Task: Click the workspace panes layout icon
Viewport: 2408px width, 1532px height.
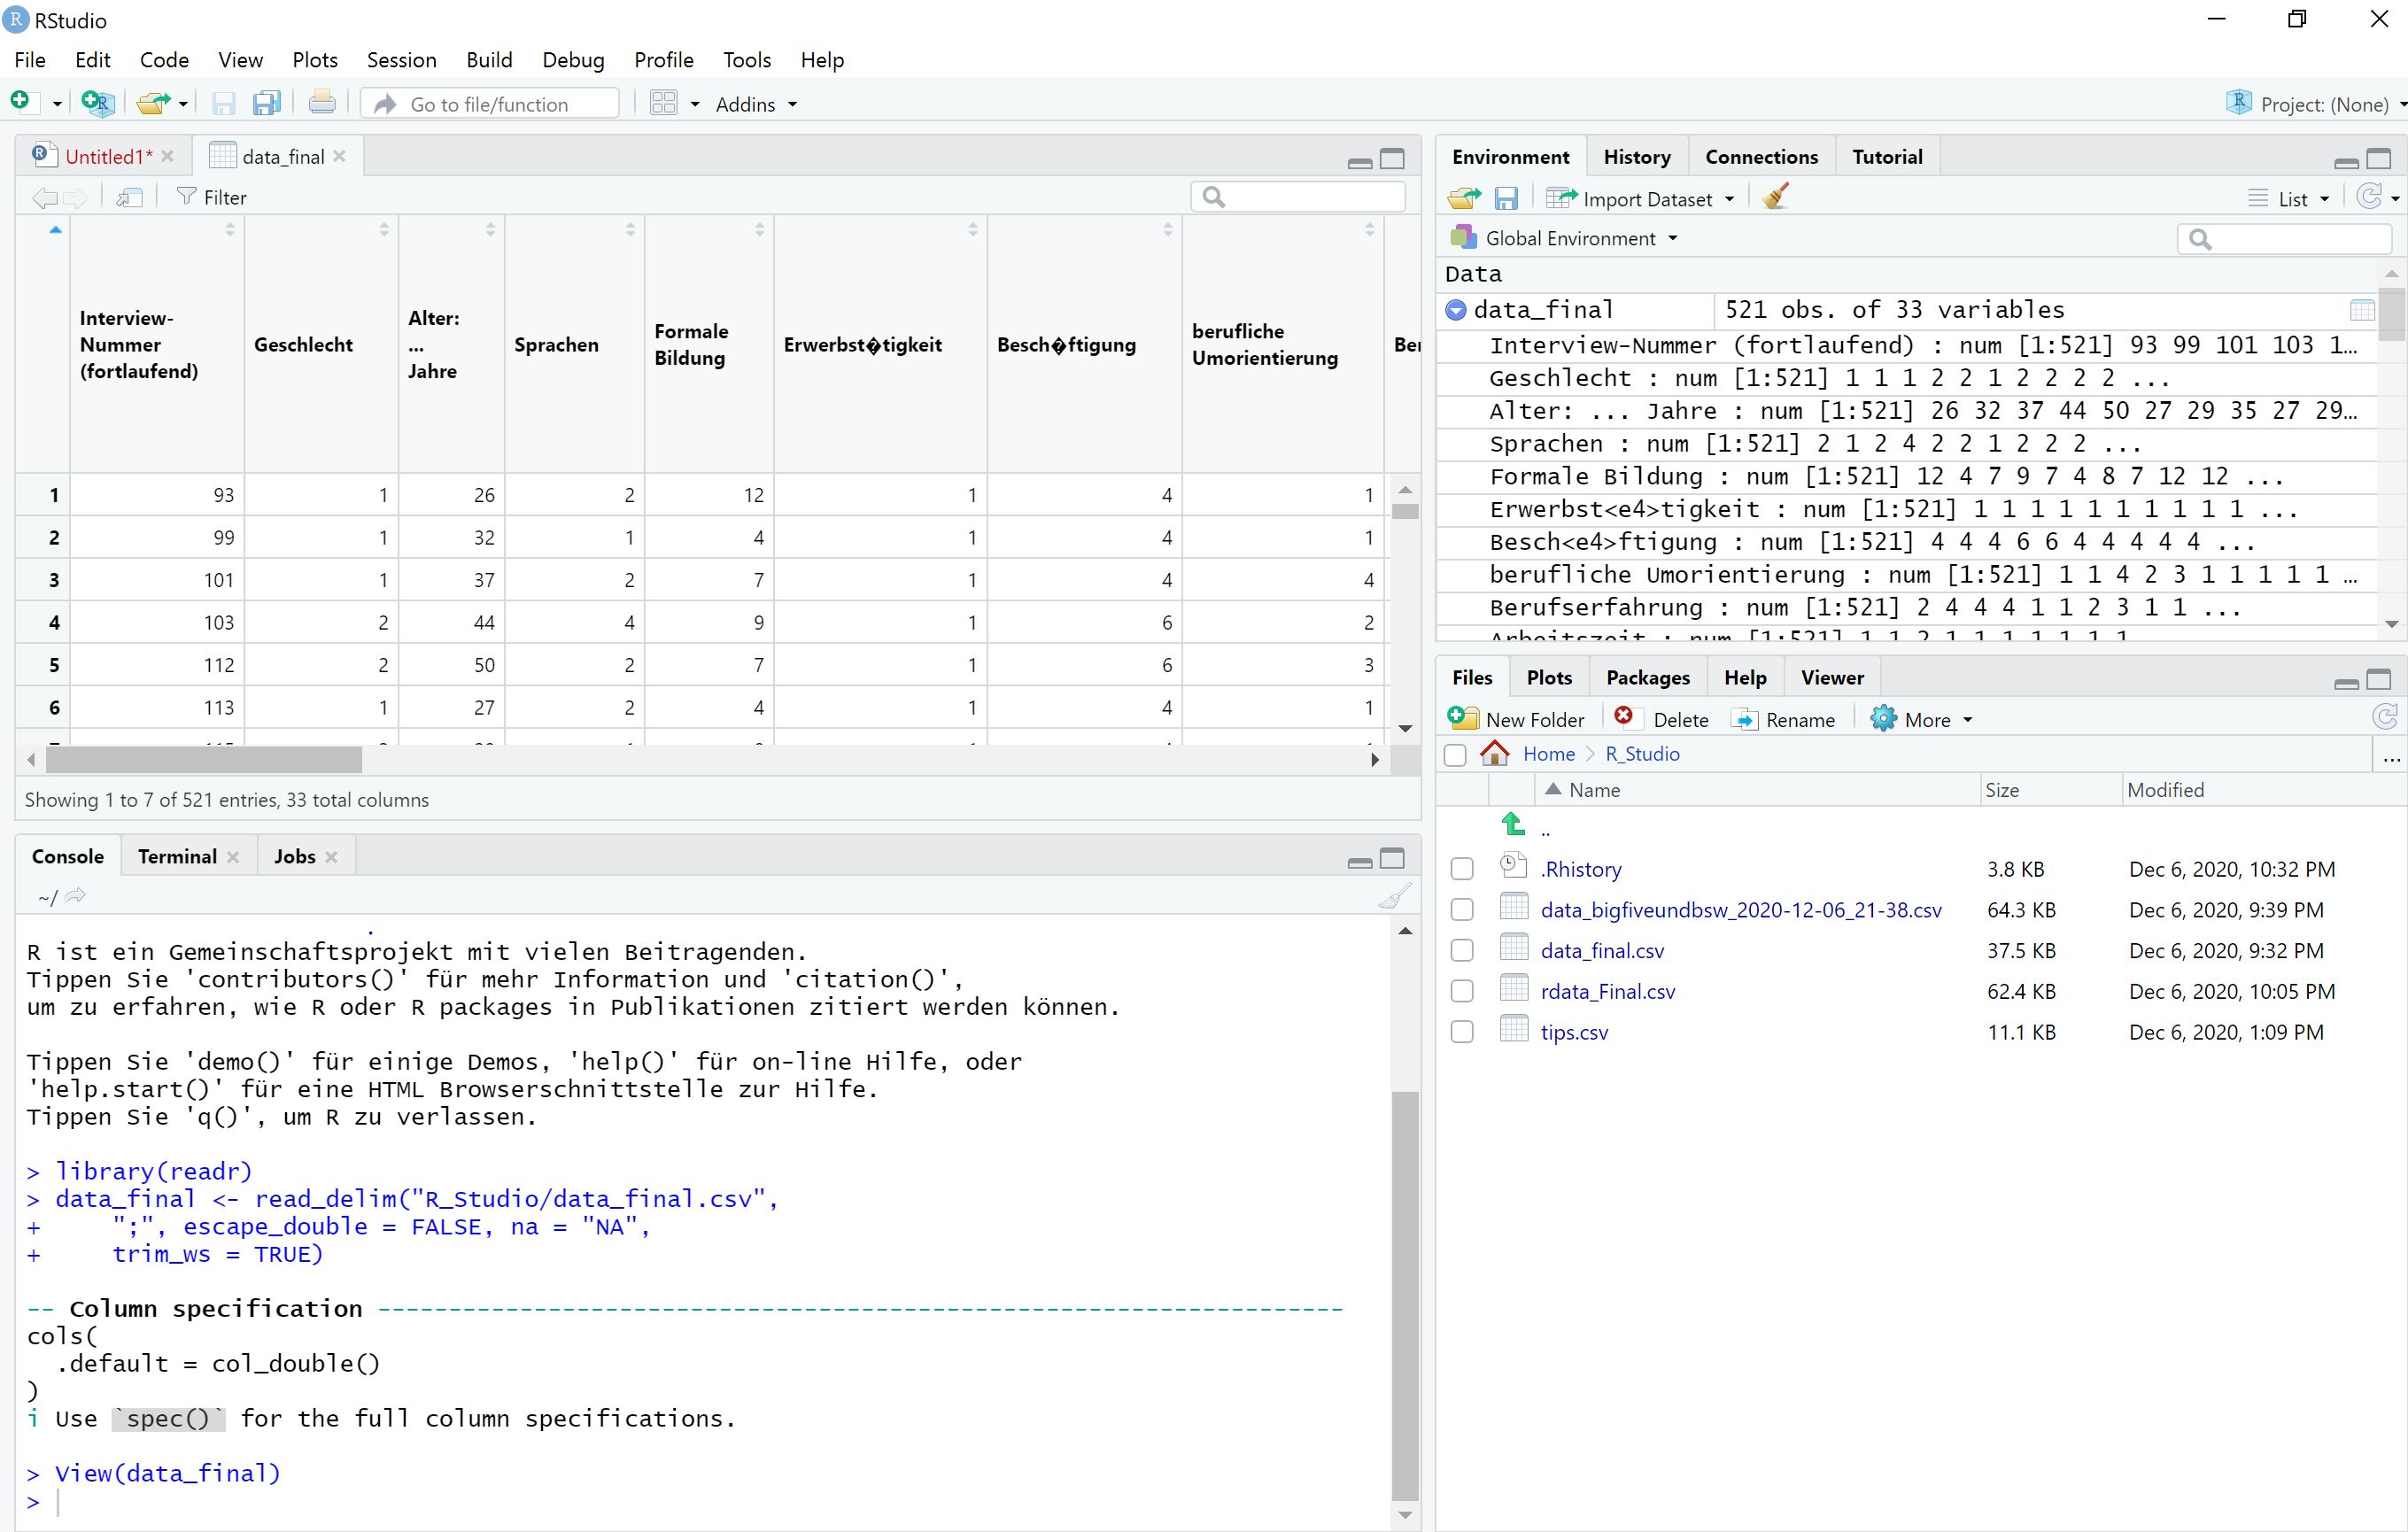Action: [x=664, y=103]
